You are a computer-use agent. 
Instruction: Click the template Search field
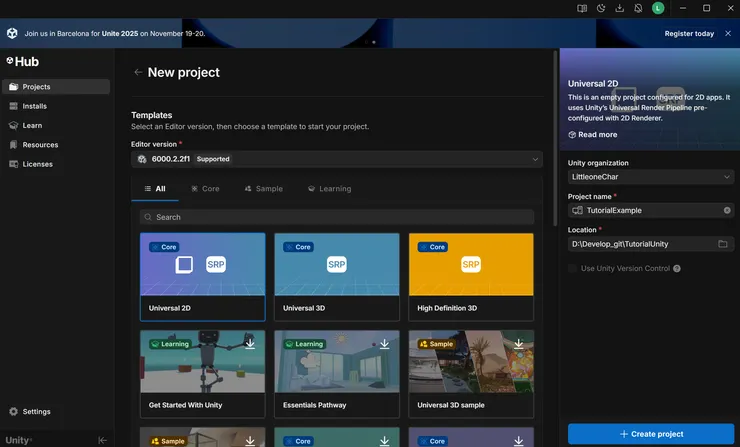337,217
